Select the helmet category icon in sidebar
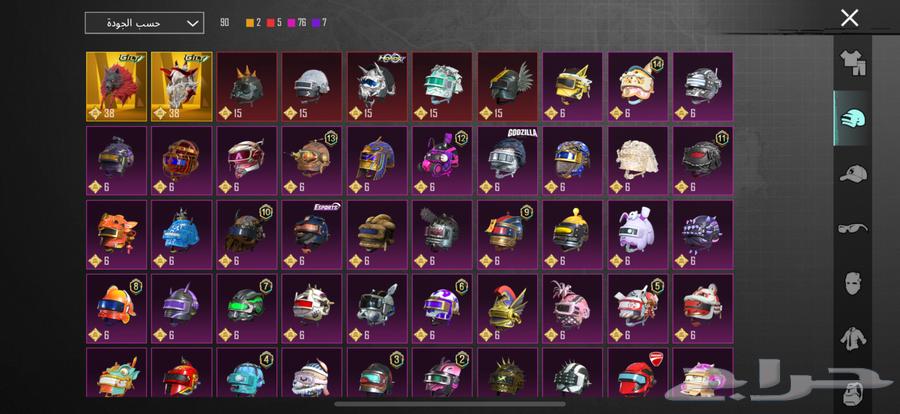 coord(853,118)
